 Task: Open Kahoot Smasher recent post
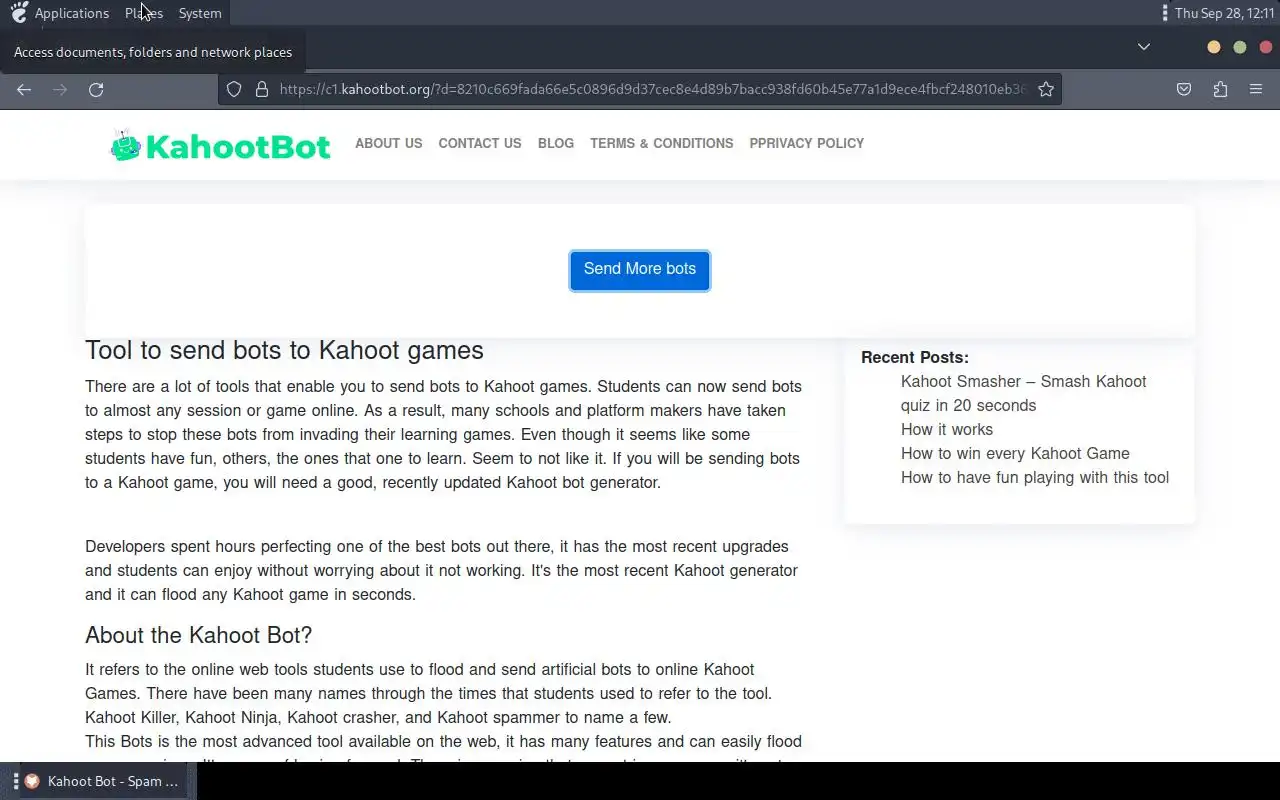(x=1023, y=393)
